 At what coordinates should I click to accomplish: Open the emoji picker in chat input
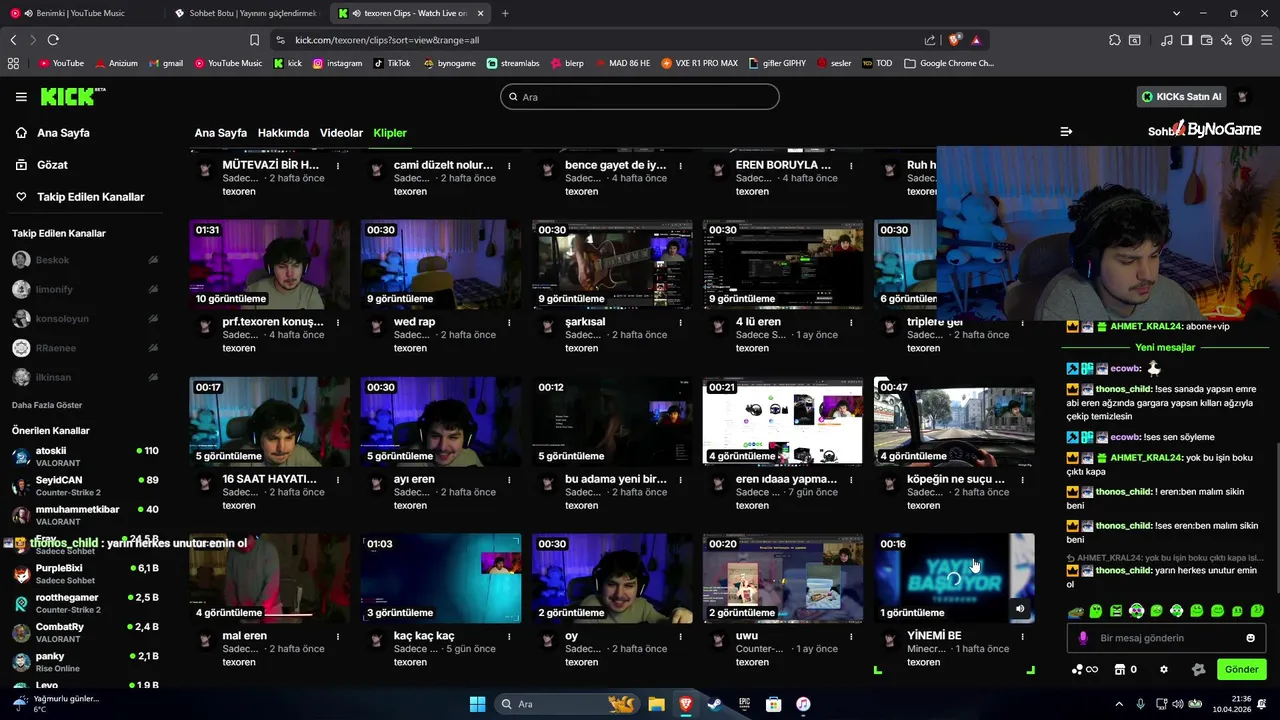(1250, 638)
